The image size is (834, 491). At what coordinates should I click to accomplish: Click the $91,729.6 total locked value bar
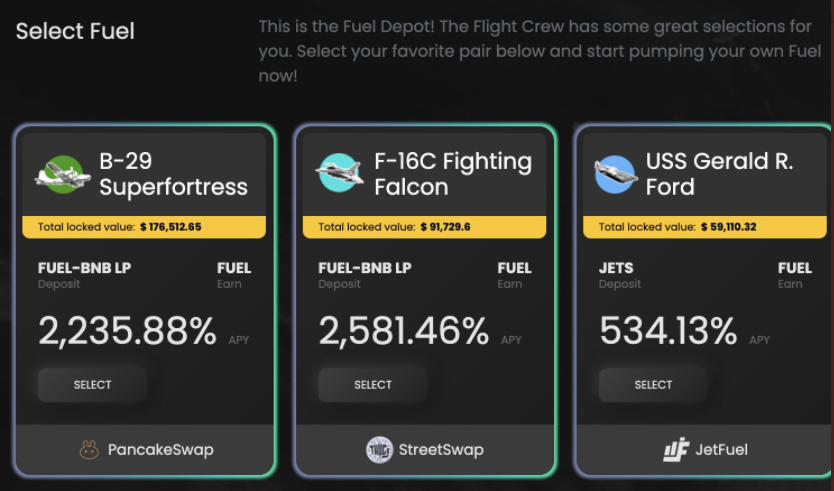point(424,227)
